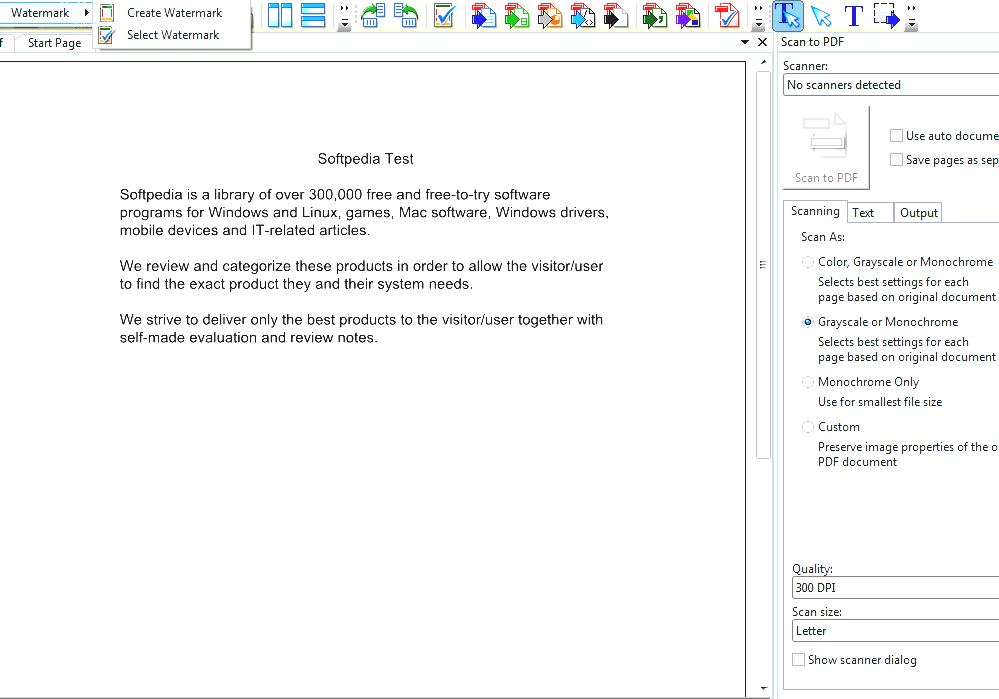
Task: Click the scroll up arrow of document view
Action: point(763,62)
